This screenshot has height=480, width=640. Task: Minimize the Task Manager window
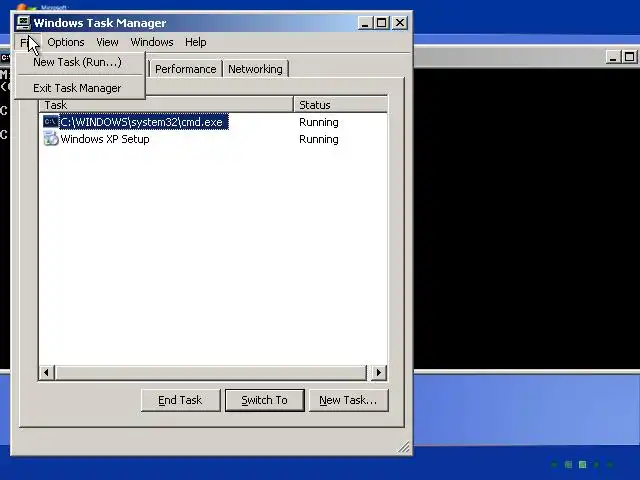[x=365, y=23]
